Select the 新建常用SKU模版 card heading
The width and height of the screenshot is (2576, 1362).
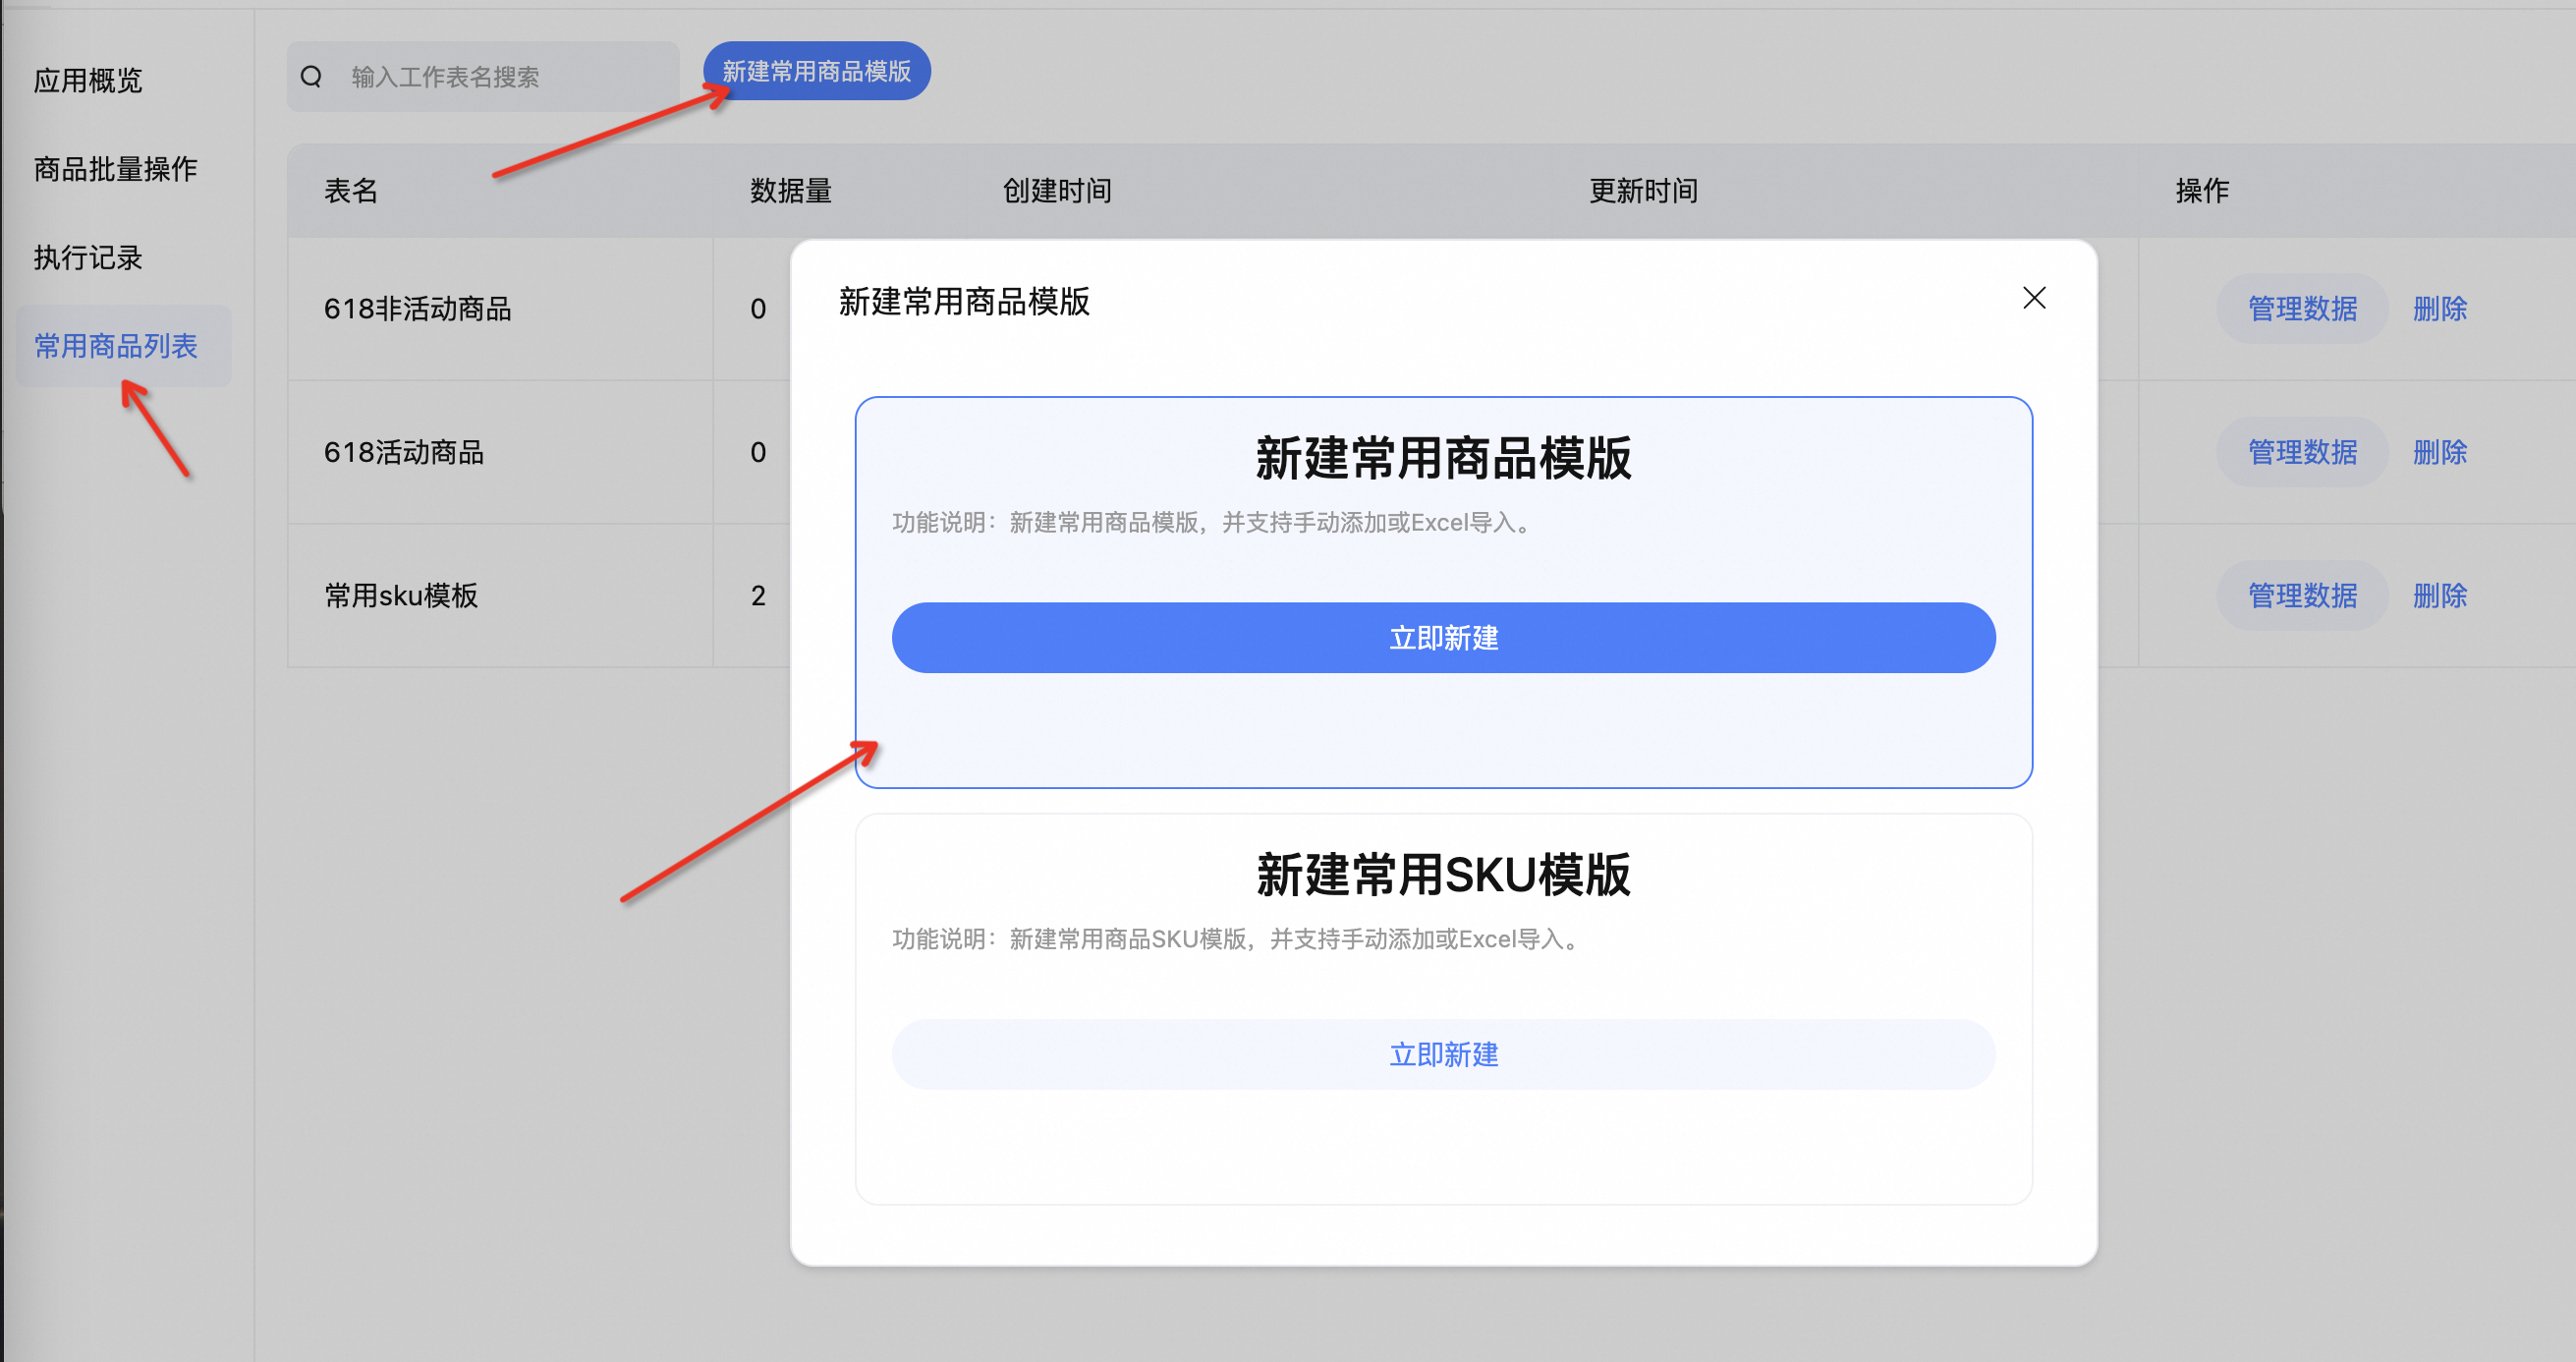tap(1442, 875)
